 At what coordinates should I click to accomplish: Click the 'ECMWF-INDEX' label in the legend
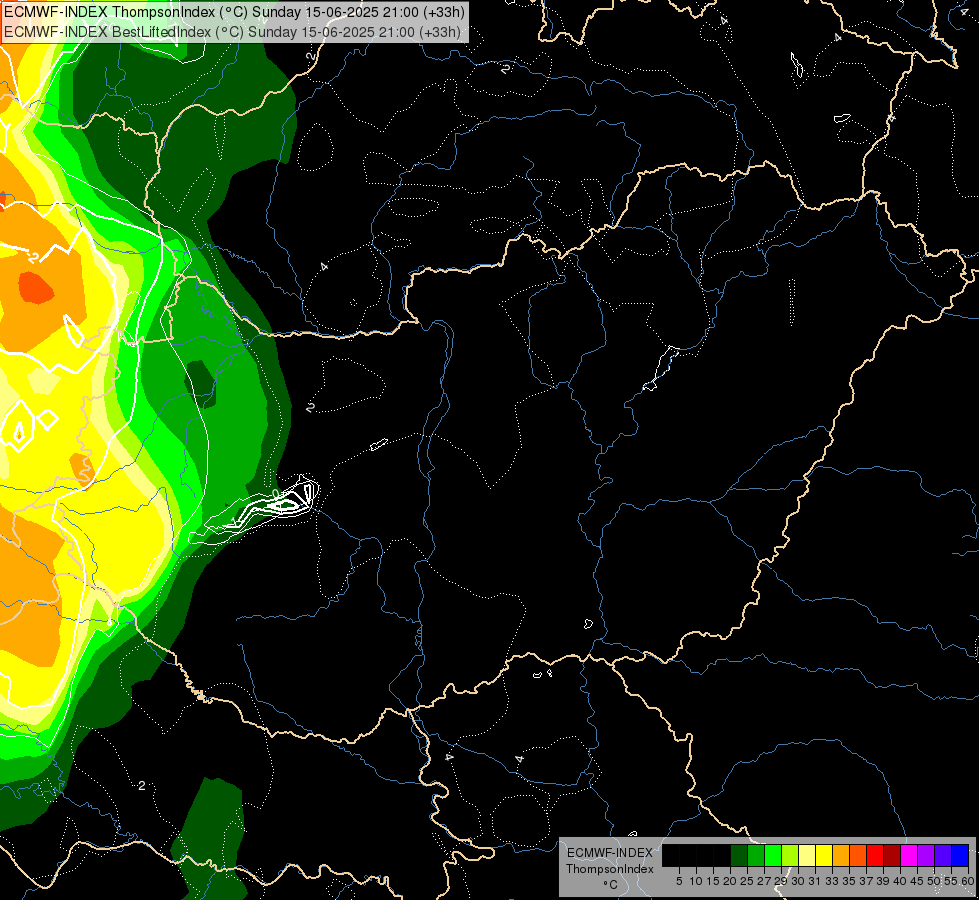coord(610,853)
